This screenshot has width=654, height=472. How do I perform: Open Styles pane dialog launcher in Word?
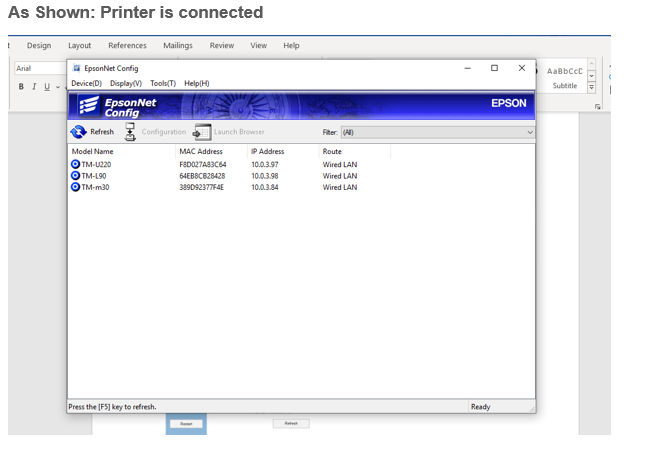tap(597, 107)
